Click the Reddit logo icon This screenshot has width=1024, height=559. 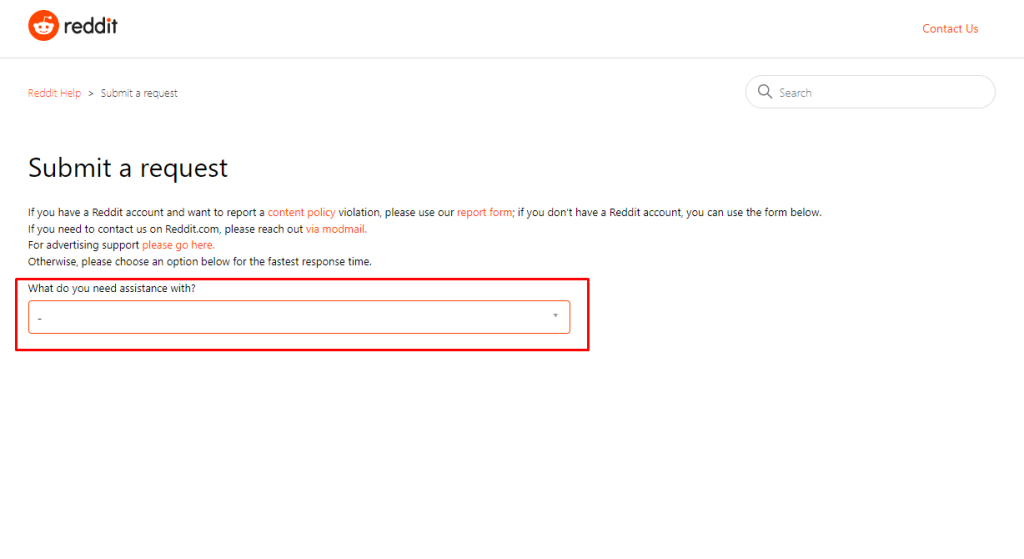point(43,25)
